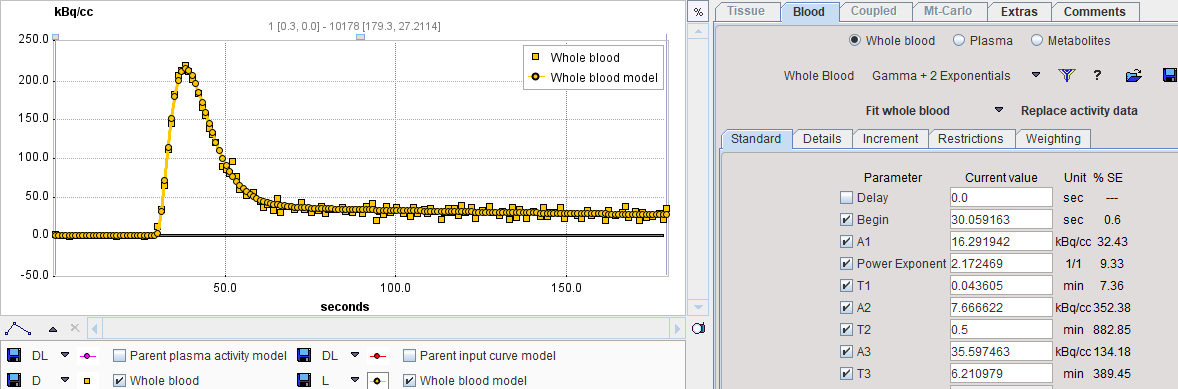Save the Whole blood model curve via disk icon

(x=304, y=381)
